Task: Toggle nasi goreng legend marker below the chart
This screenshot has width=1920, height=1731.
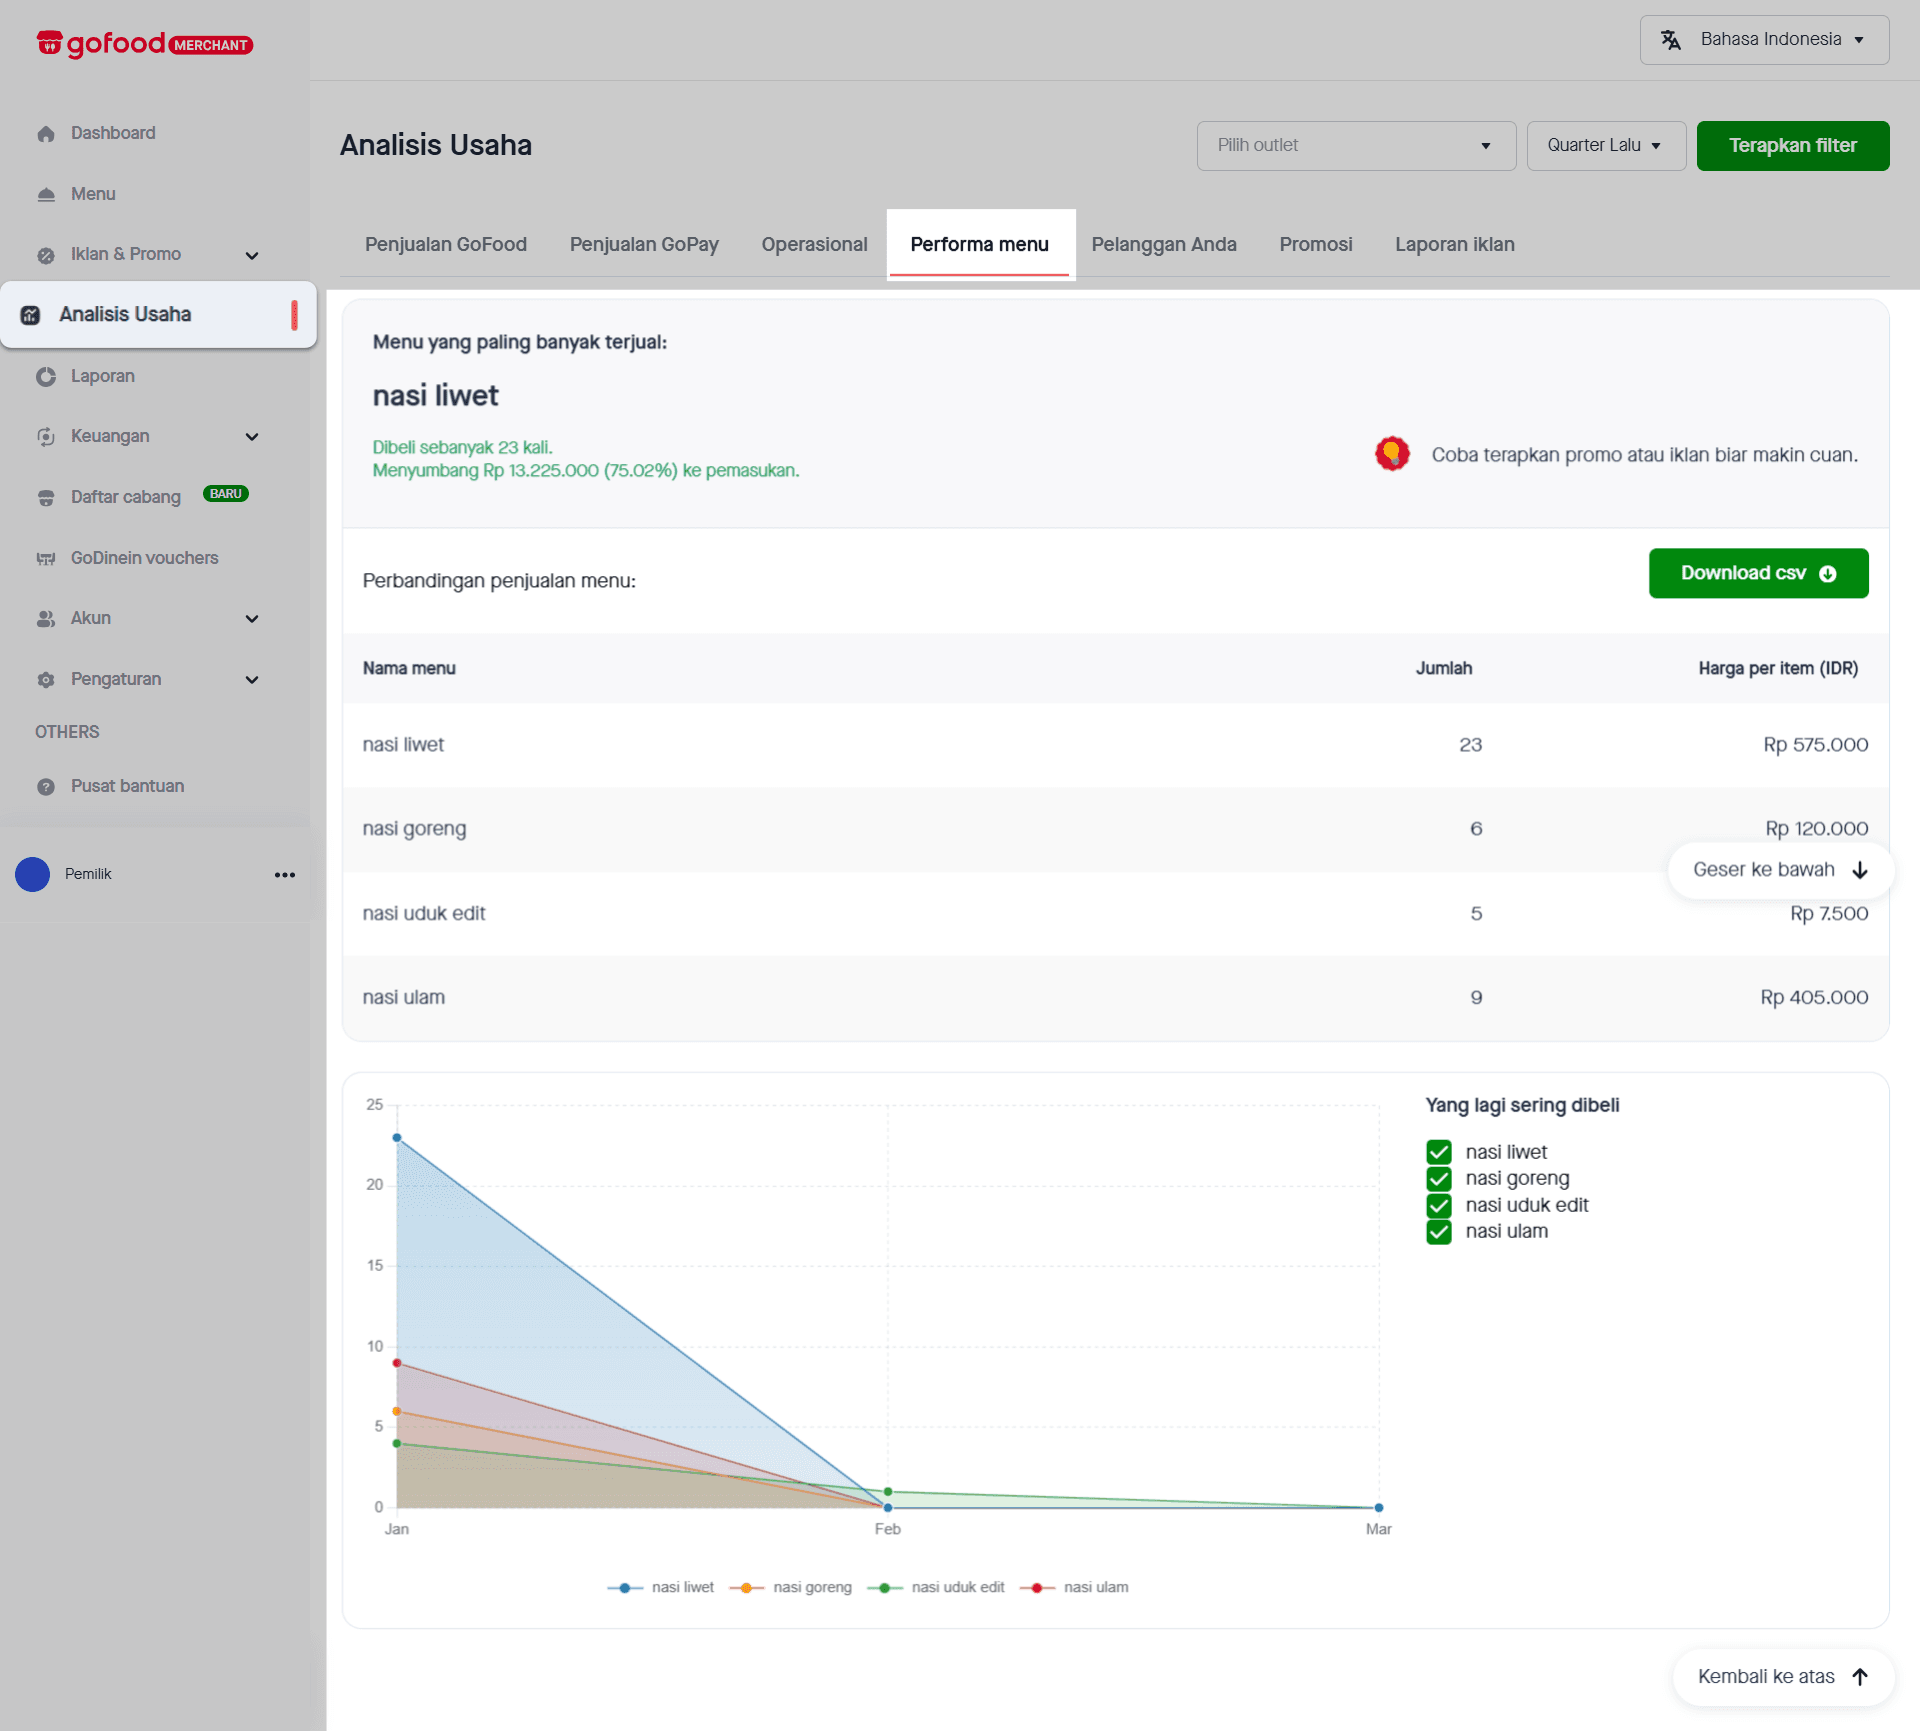Action: (747, 1588)
